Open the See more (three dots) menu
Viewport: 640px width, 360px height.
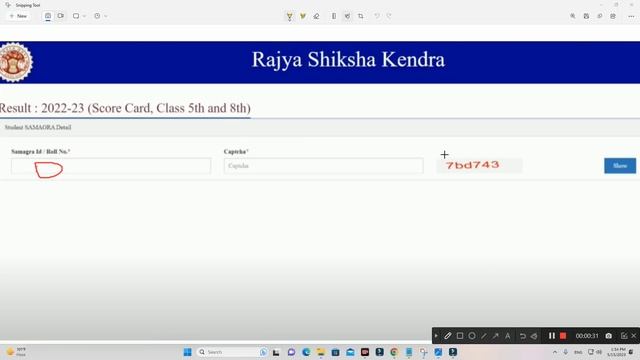pos(631,16)
